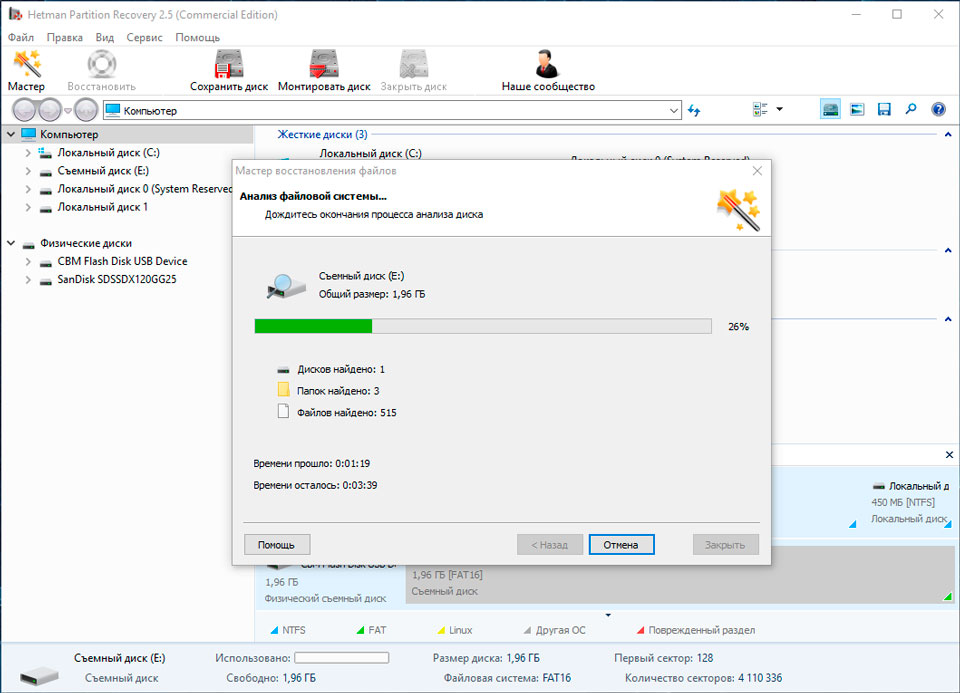Screen dimensions: 960x693
Task: Open the Правка menu
Action: (64, 37)
